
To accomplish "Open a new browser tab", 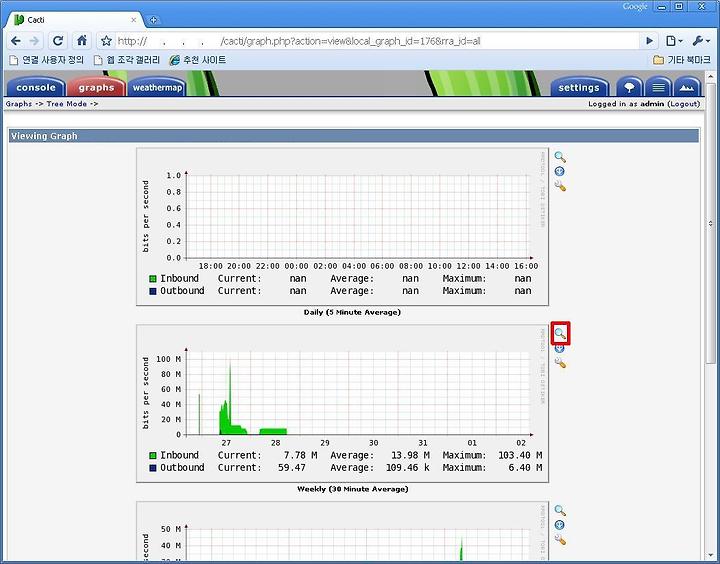I will (x=153, y=20).
